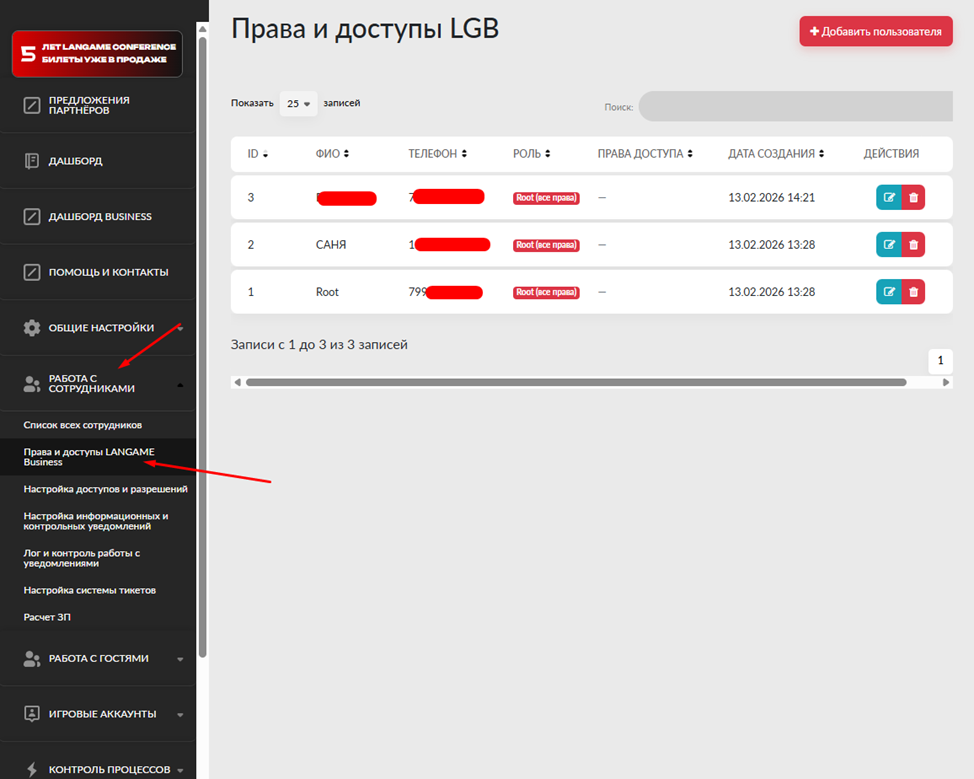Click edit icon for САНЯ row
The width and height of the screenshot is (974, 779).
888,244
